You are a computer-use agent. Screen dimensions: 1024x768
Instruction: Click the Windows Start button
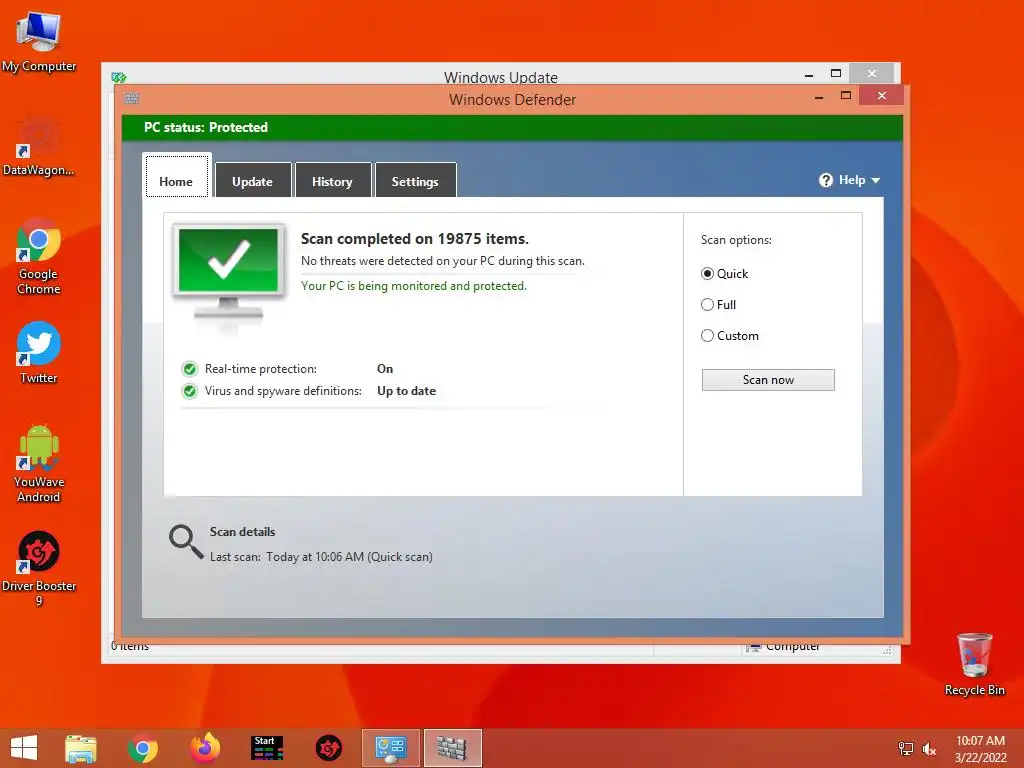coord(24,748)
